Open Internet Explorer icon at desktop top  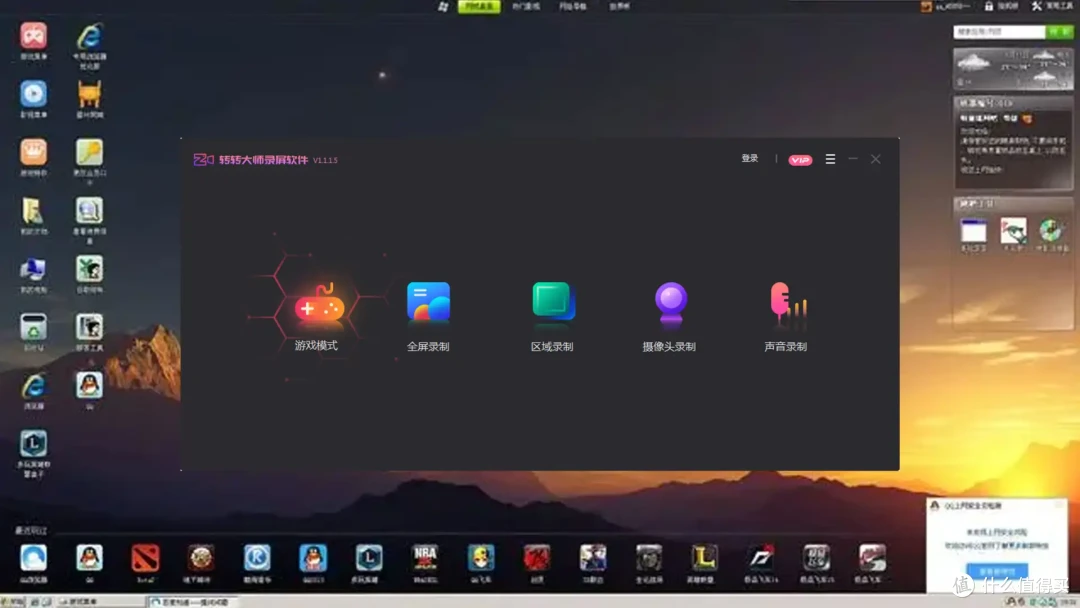click(90, 36)
